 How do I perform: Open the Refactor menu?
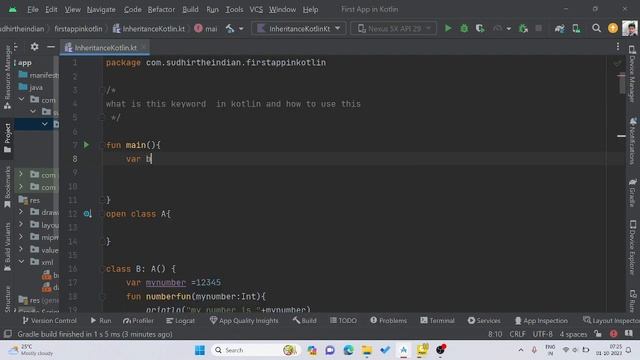(x=161, y=9)
